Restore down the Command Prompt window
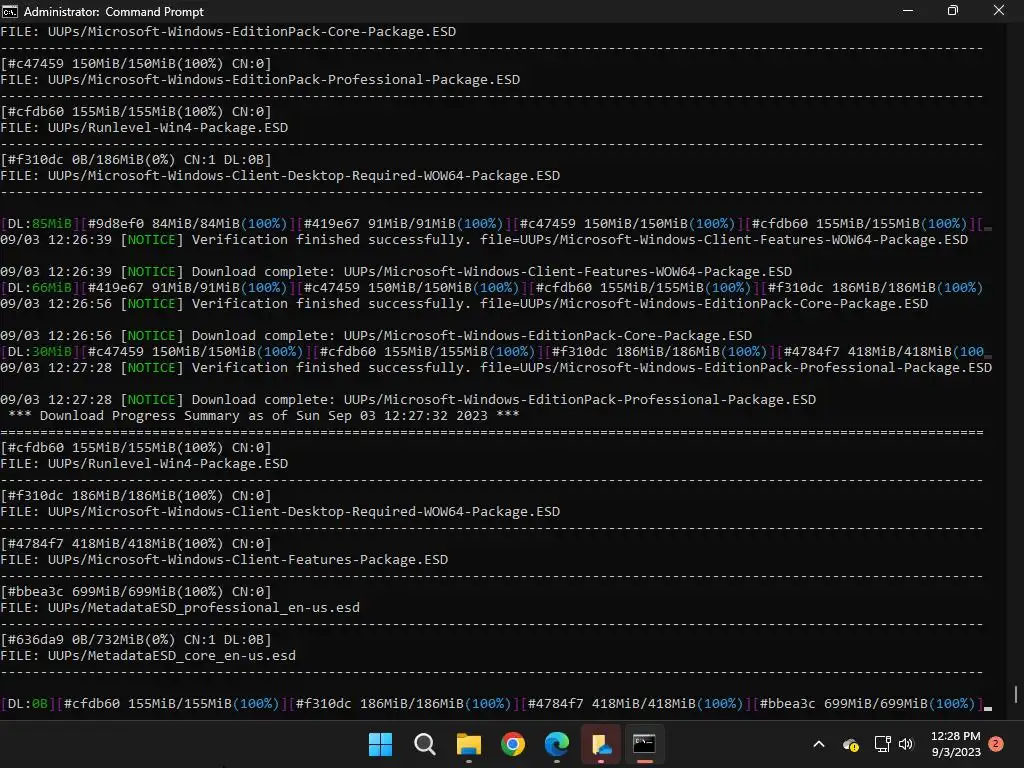The image size is (1024, 768). coord(953,11)
